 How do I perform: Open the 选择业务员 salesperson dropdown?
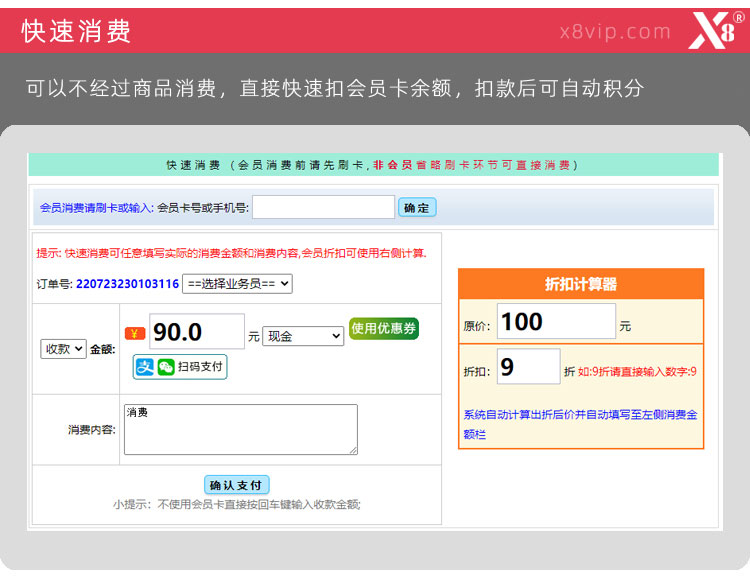237,284
